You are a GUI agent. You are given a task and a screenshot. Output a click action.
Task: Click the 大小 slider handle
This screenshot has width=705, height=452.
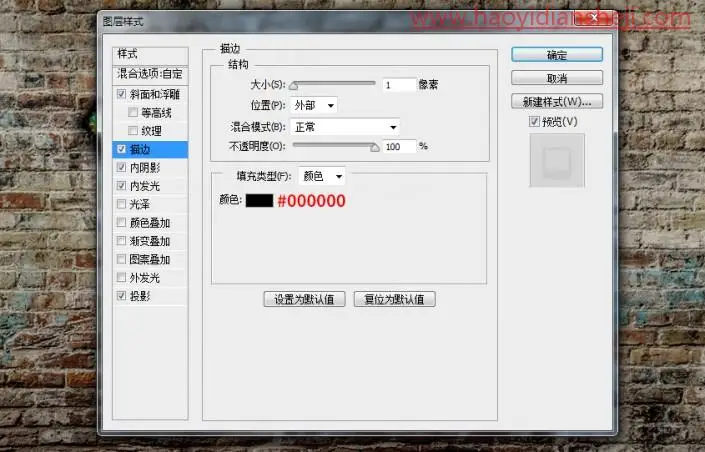pos(294,85)
